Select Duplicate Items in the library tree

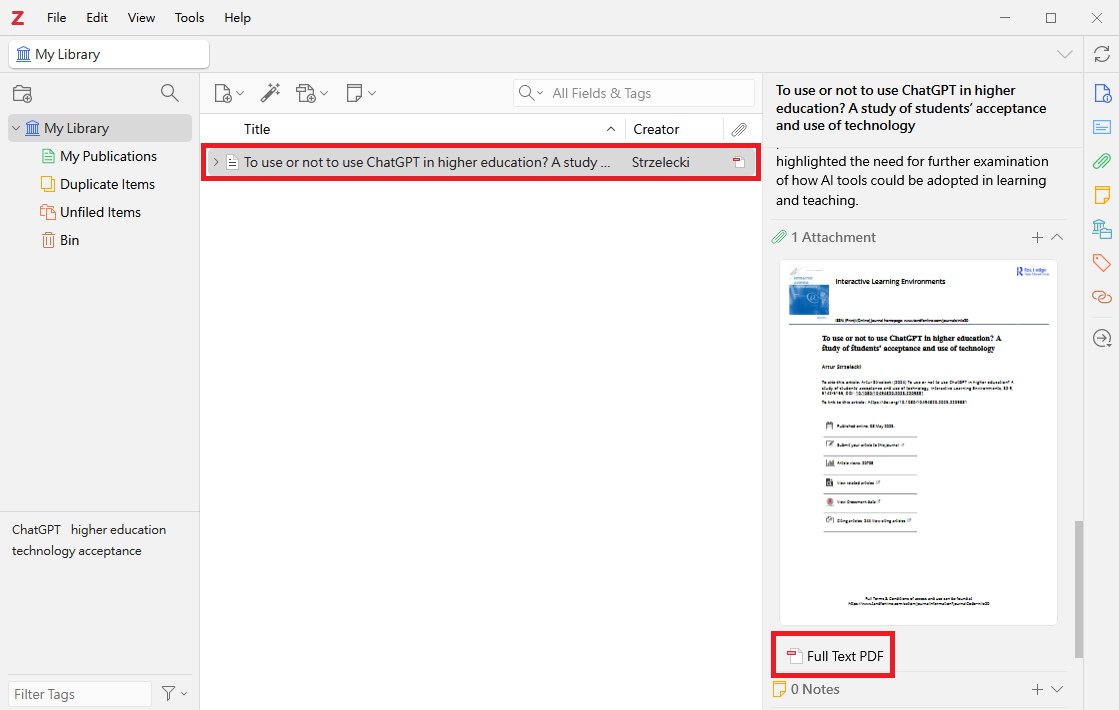[107, 184]
